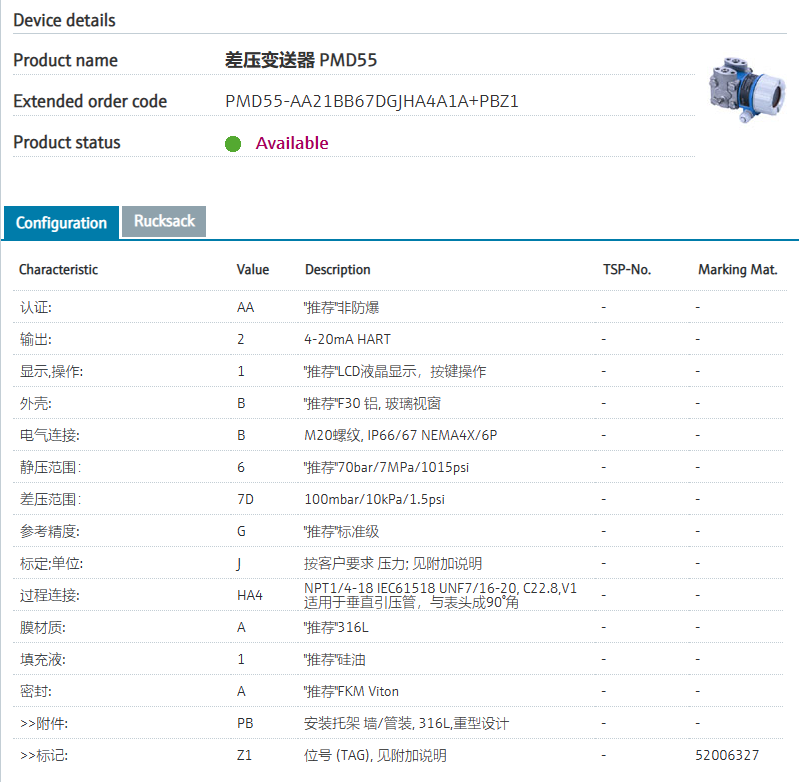Switch to the Rucksack tab

[164, 221]
